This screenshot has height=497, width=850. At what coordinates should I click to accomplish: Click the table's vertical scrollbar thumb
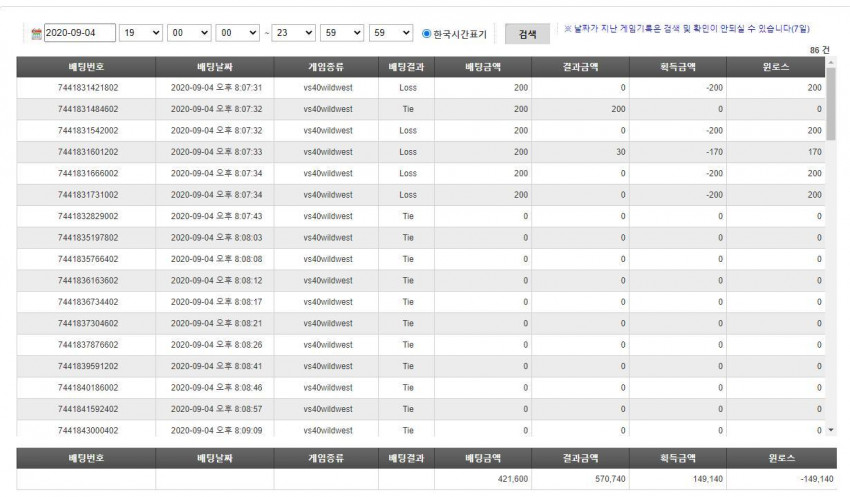(831, 103)
